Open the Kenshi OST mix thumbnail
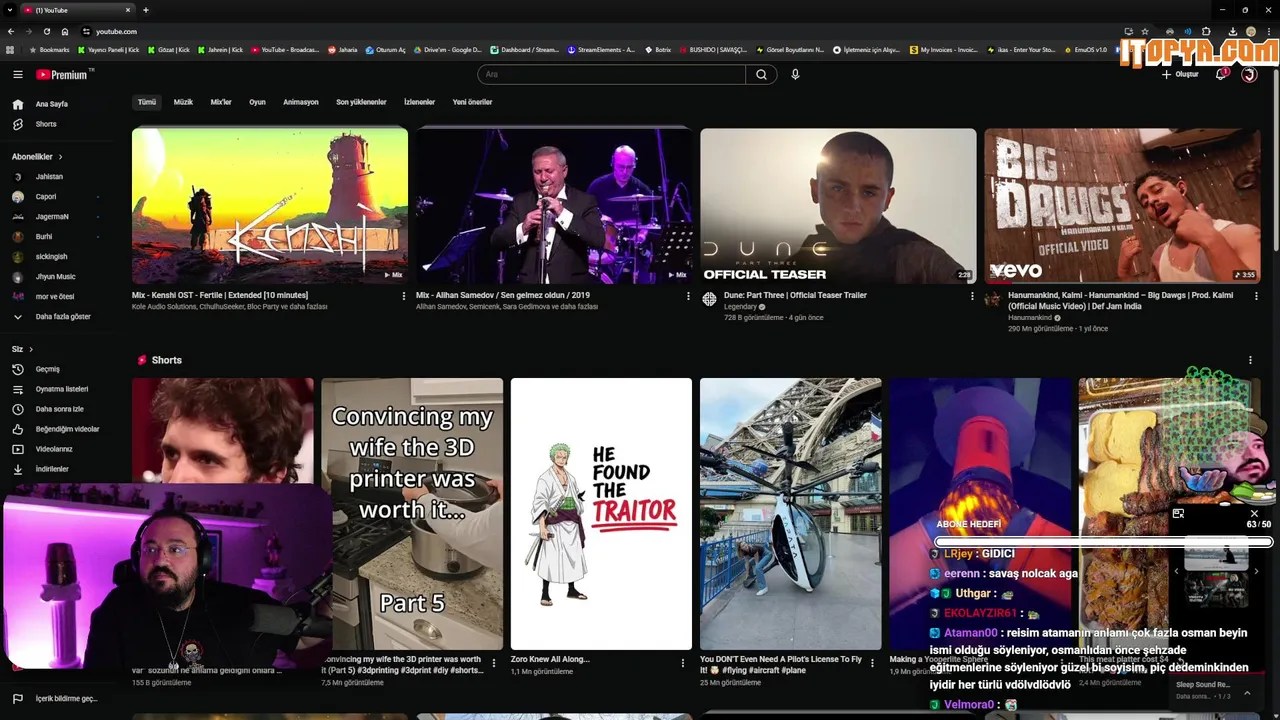Screen dimensions: 1280x720 tap(270, 206)
